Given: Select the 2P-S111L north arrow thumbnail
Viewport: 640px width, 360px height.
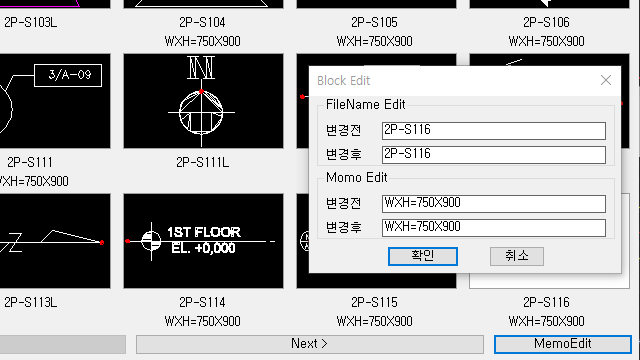Looking at the screenshot, I should click(203, 101).
